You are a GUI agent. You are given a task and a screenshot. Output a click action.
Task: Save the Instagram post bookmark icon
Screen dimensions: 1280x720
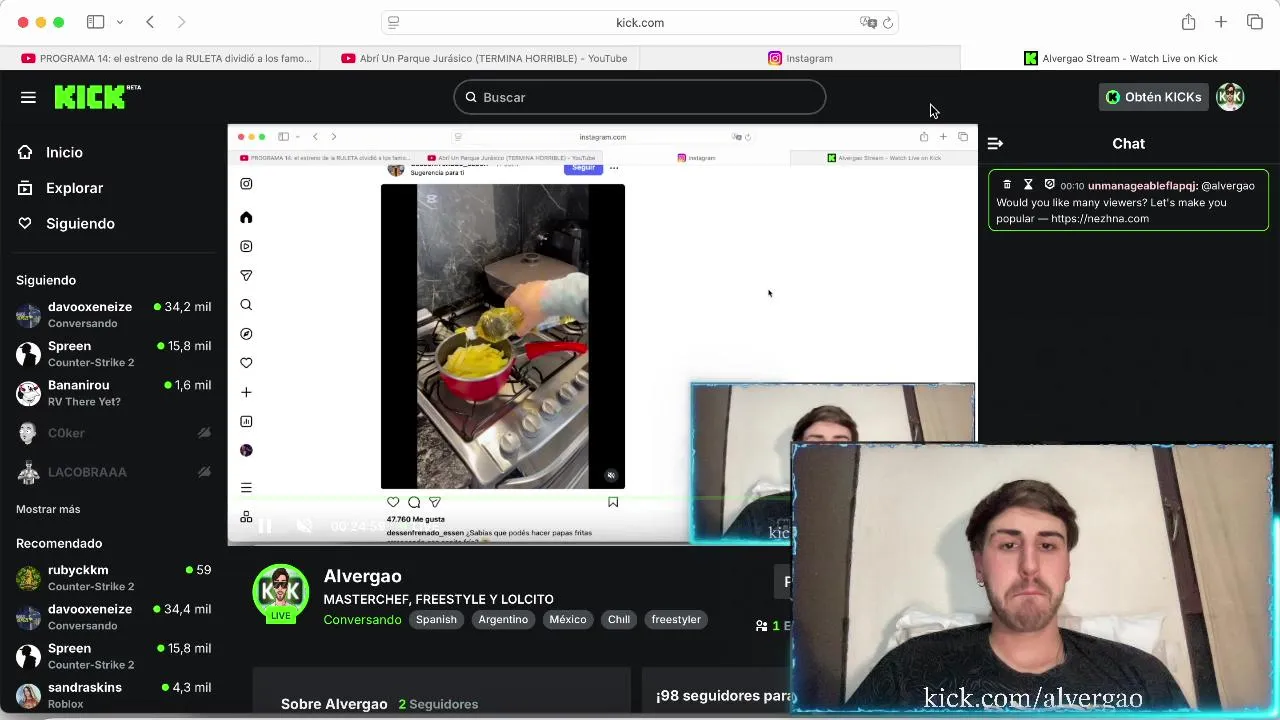coord(613,502)
